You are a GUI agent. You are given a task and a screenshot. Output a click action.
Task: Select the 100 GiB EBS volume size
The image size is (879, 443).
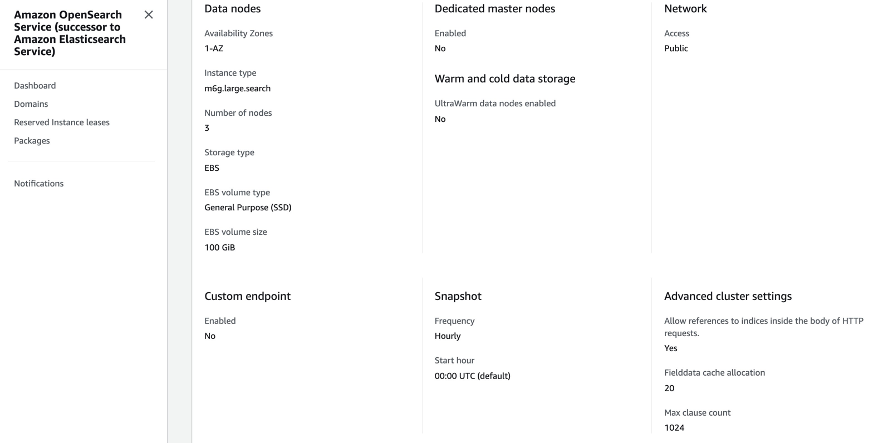[x=220, y=247]
